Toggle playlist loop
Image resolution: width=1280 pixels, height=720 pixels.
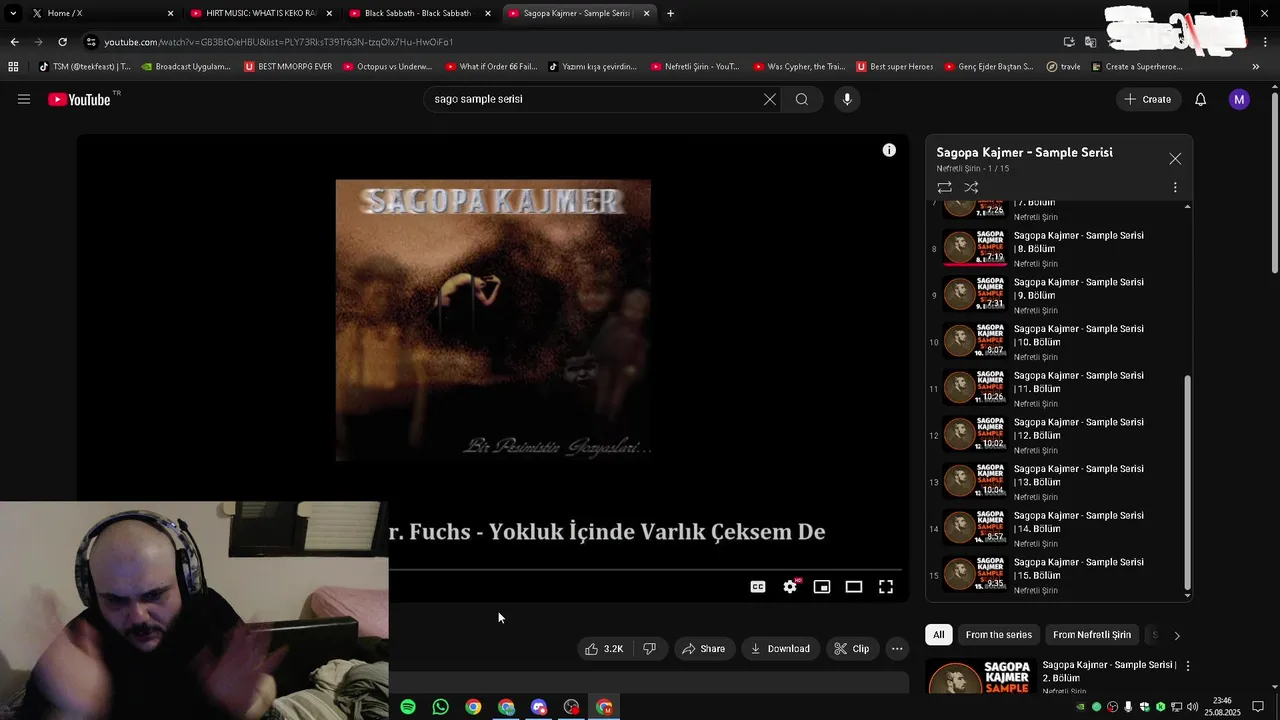coord(944,187)
